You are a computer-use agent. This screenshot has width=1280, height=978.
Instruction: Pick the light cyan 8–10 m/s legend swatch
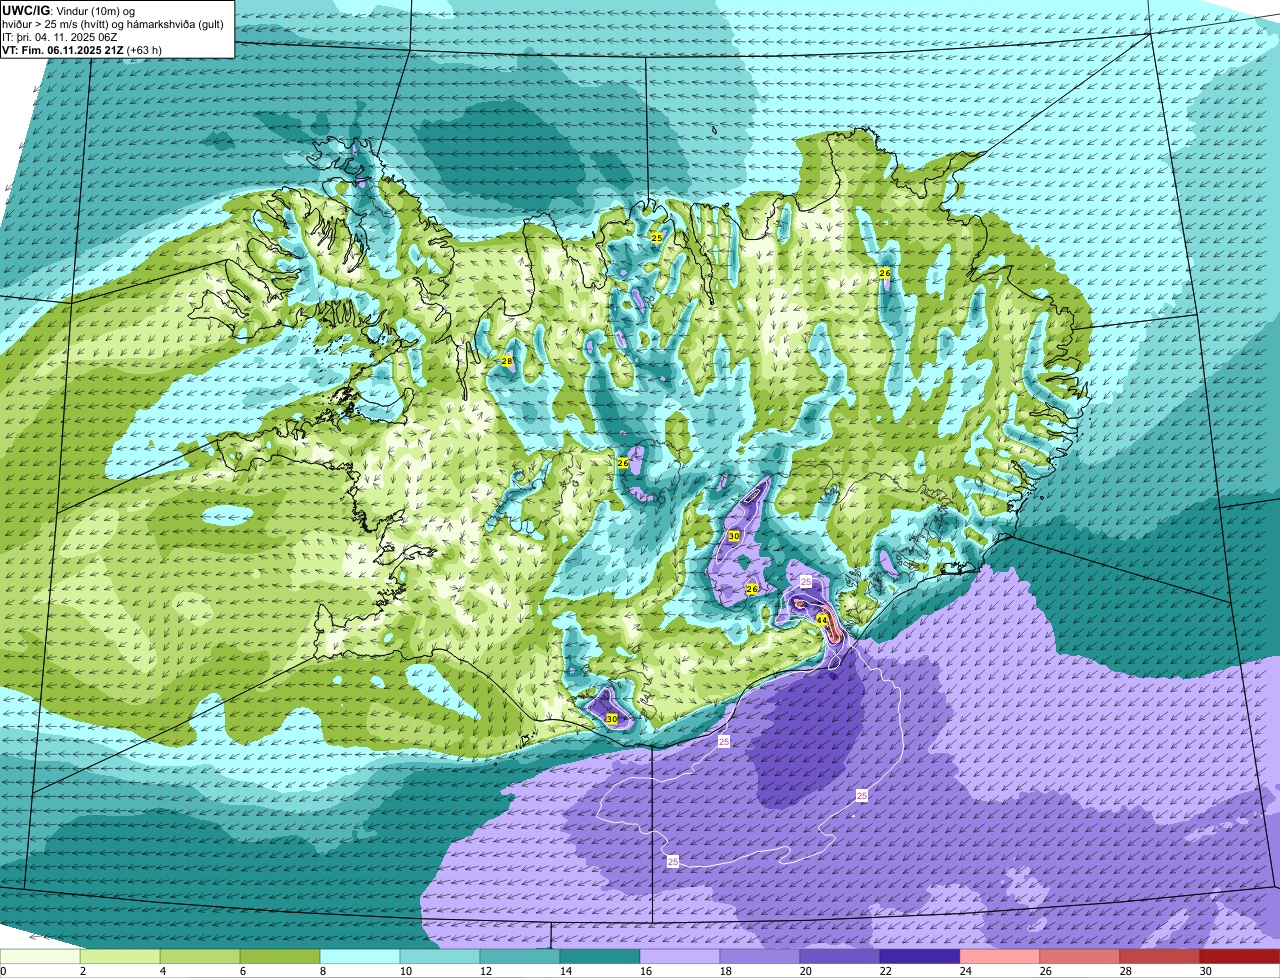pos(360,957)
